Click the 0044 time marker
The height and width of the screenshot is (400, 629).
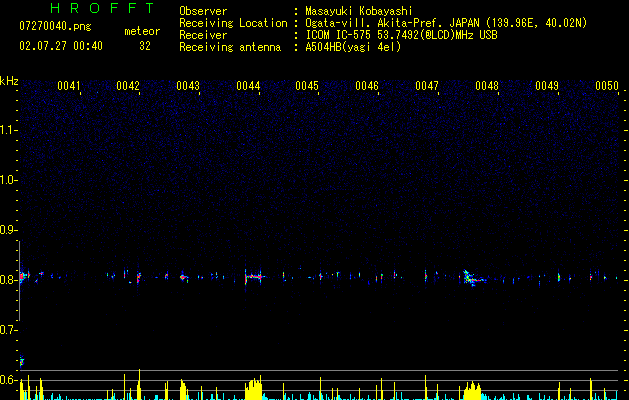point(248,86)
